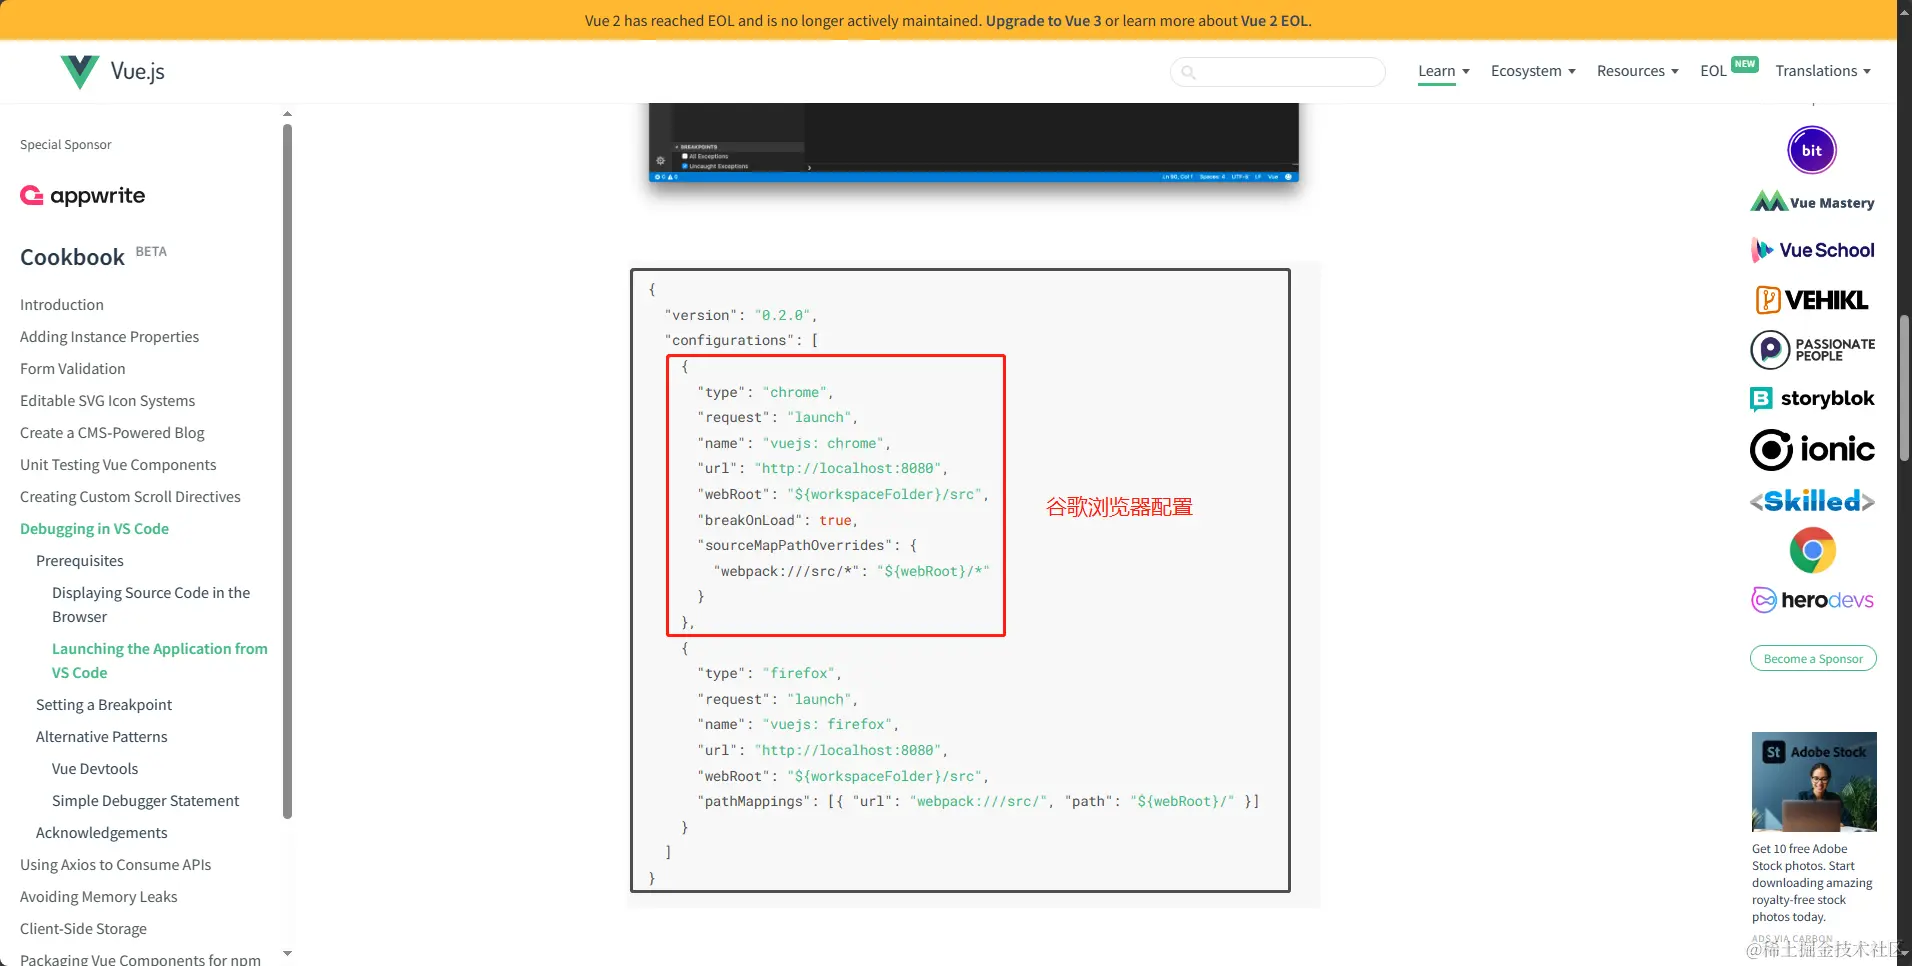
Task: Click the Chrome logo sponsor icon
Action: pos(1813,550)
